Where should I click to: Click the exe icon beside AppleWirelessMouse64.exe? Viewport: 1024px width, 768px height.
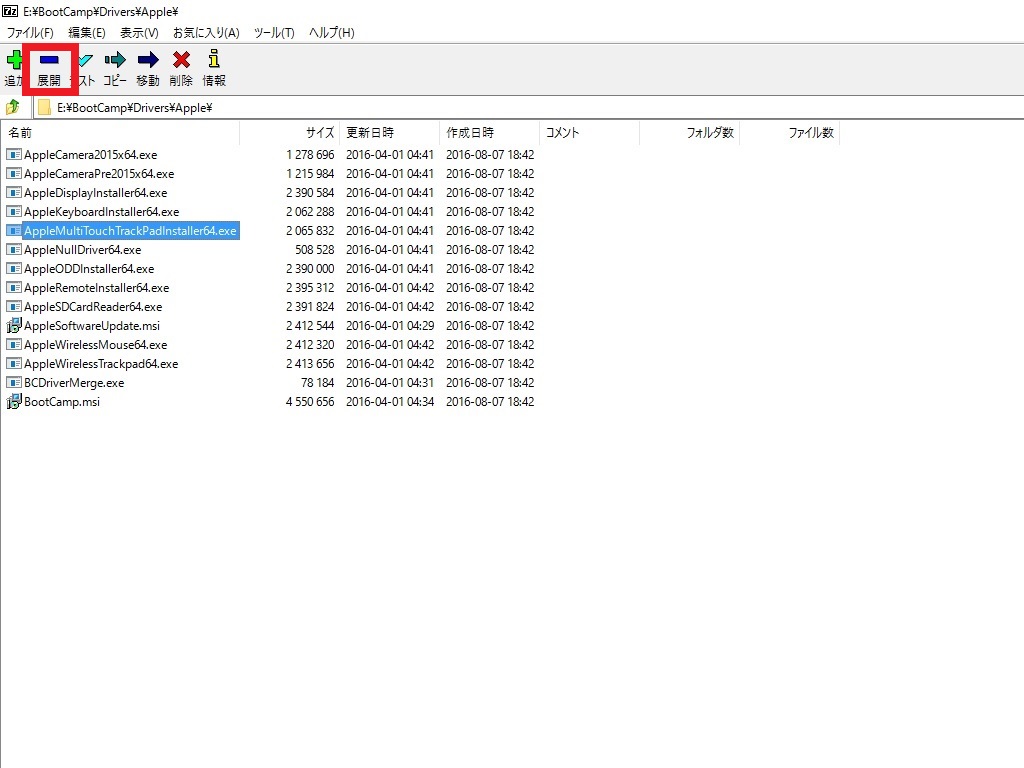13,344
